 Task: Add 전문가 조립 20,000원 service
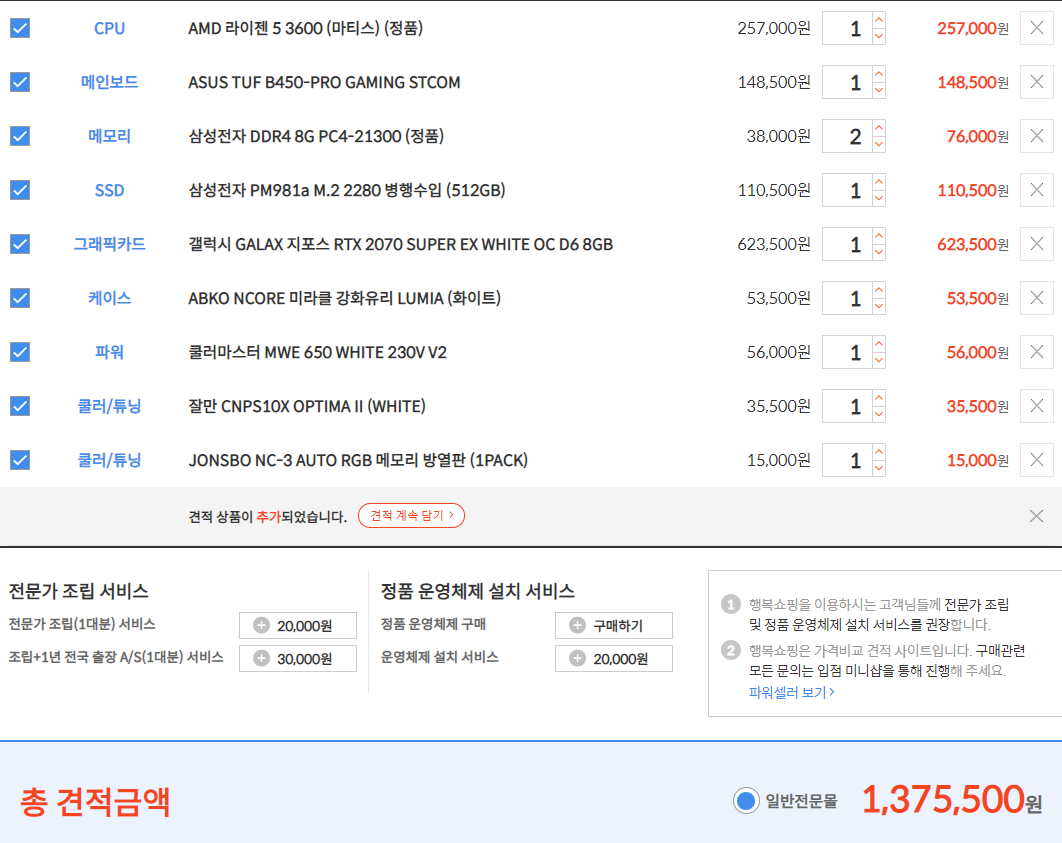click(x=298, y=626)
